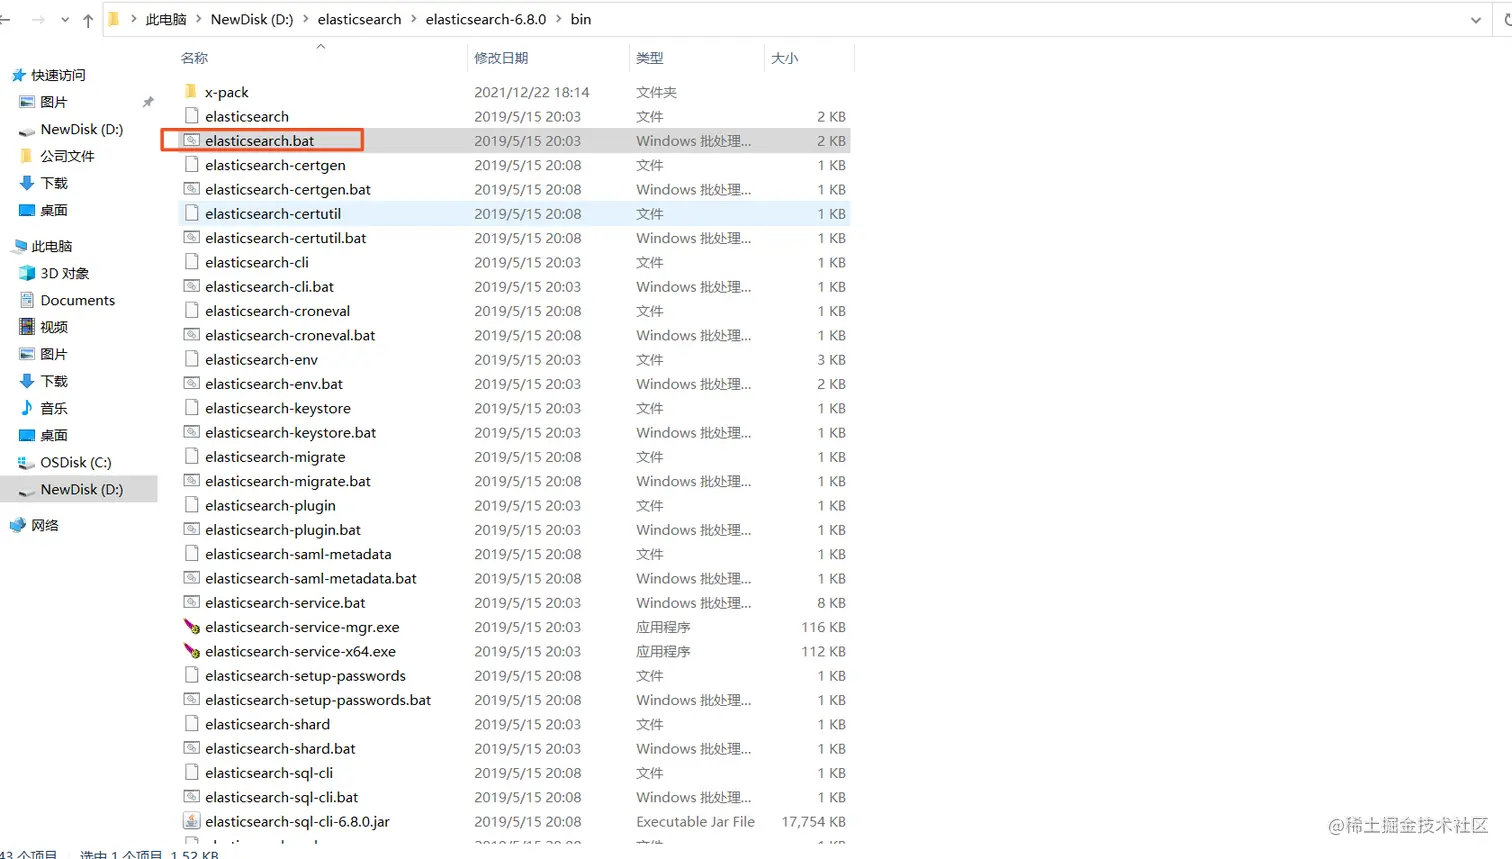Screen dimensions: 1512x859
Task: Click elasticsearch-keystore.bat file icon
Action: coord(191,432)
